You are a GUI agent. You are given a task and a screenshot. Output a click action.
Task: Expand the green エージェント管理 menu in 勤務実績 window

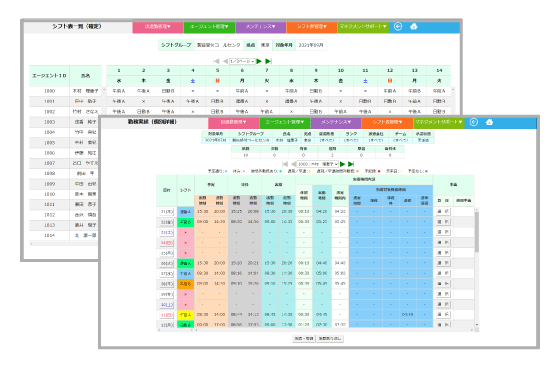pyautogui.click(x=285, y=122)
